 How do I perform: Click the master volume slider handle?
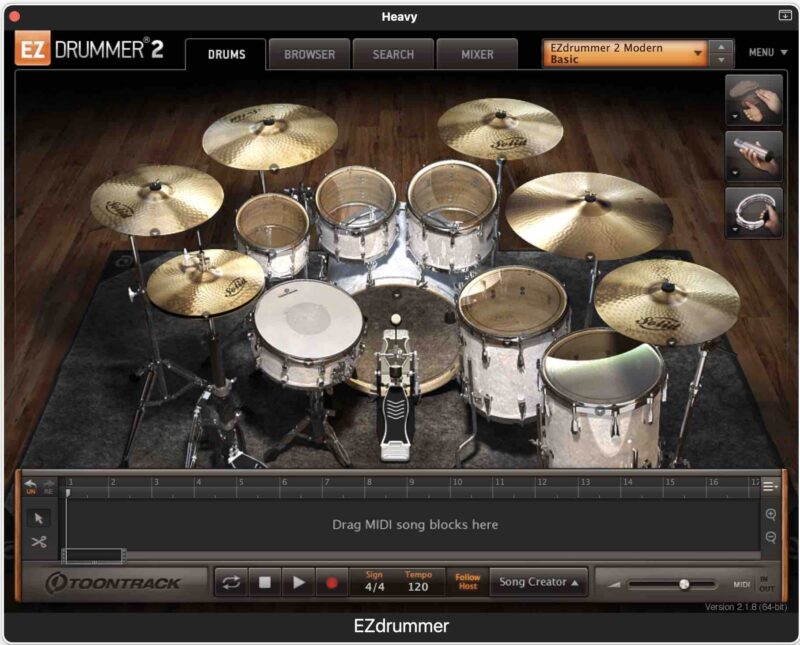(x=684, y=584)
